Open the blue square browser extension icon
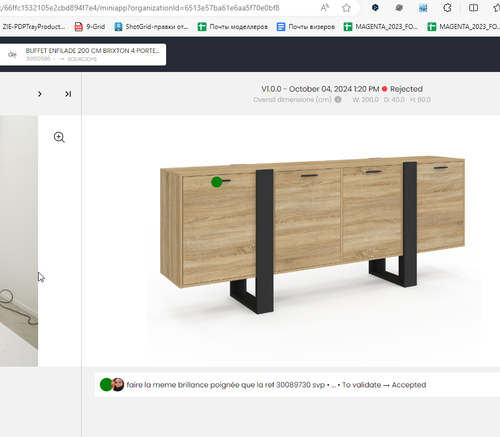 [x=423, y=8]
